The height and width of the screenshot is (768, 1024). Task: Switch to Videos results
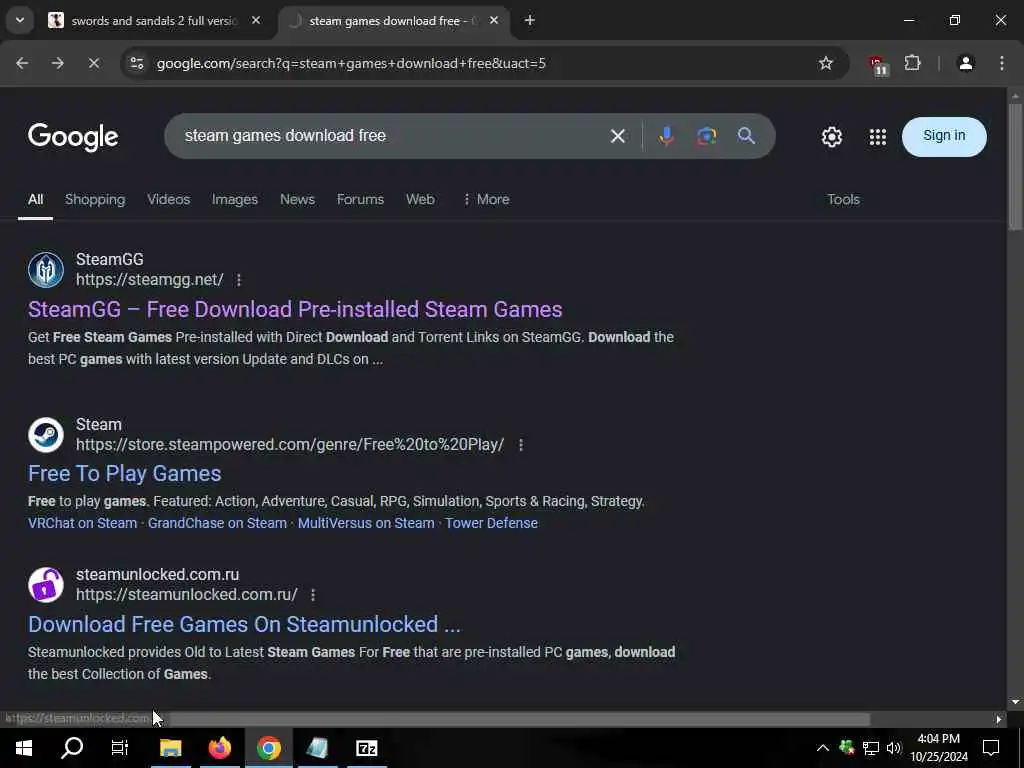[x=168, y=200]
